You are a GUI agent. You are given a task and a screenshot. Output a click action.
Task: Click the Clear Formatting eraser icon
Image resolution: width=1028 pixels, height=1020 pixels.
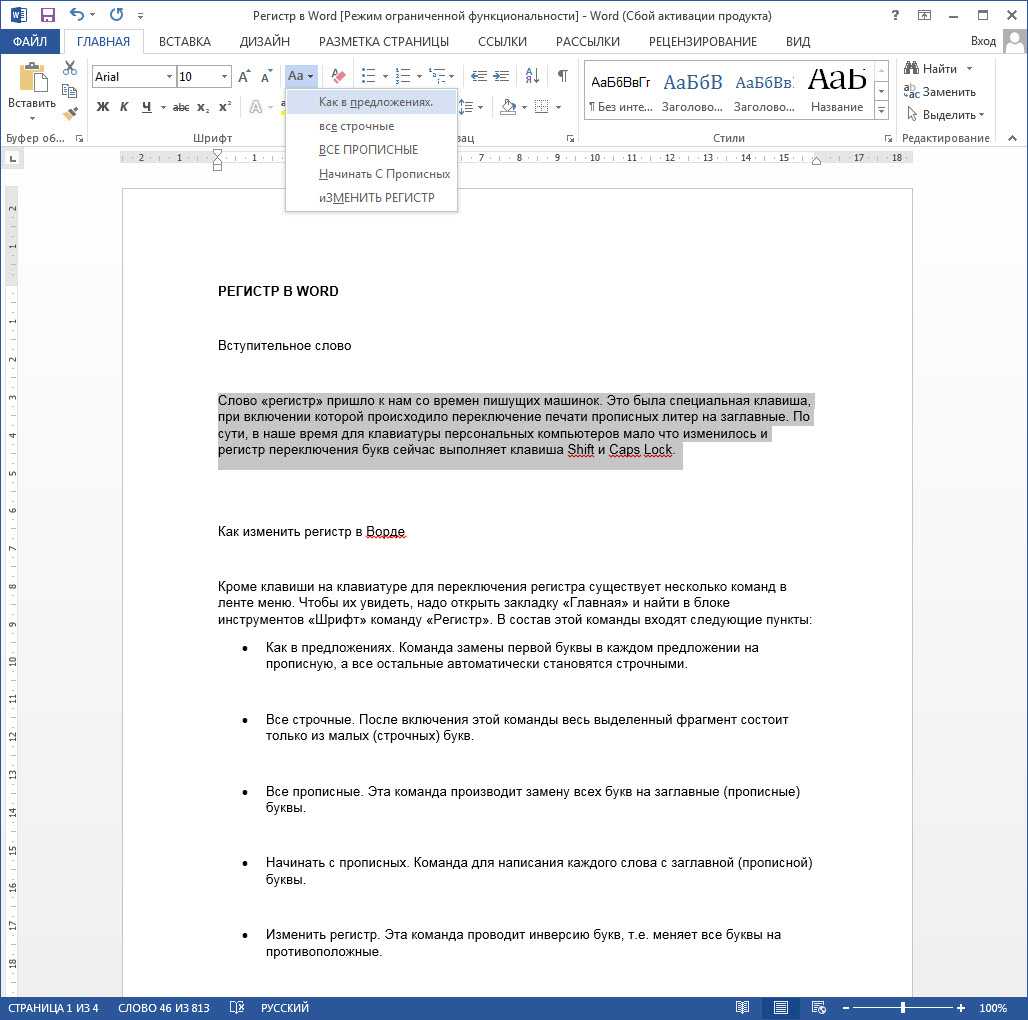point(337,76)
